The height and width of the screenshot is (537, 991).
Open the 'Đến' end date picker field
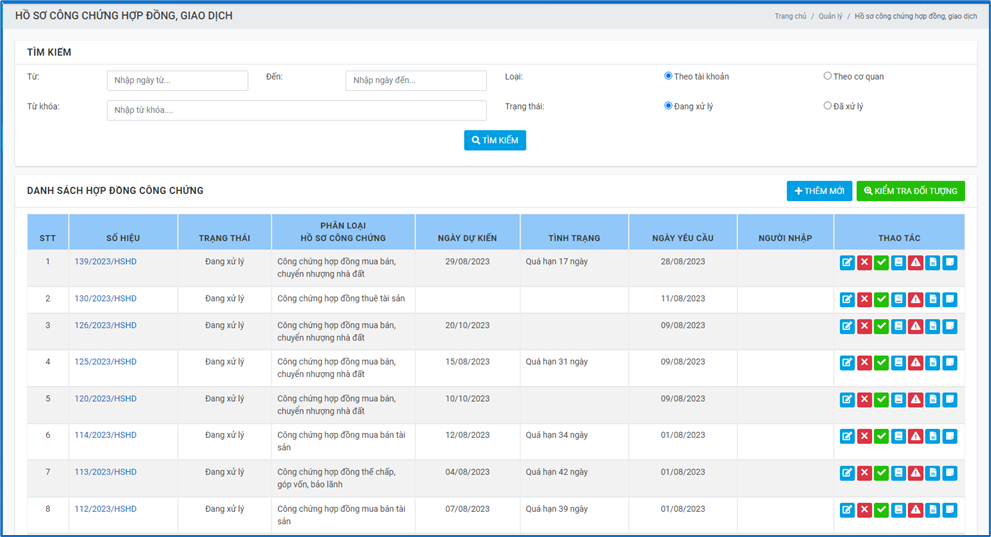coord(415,81)
